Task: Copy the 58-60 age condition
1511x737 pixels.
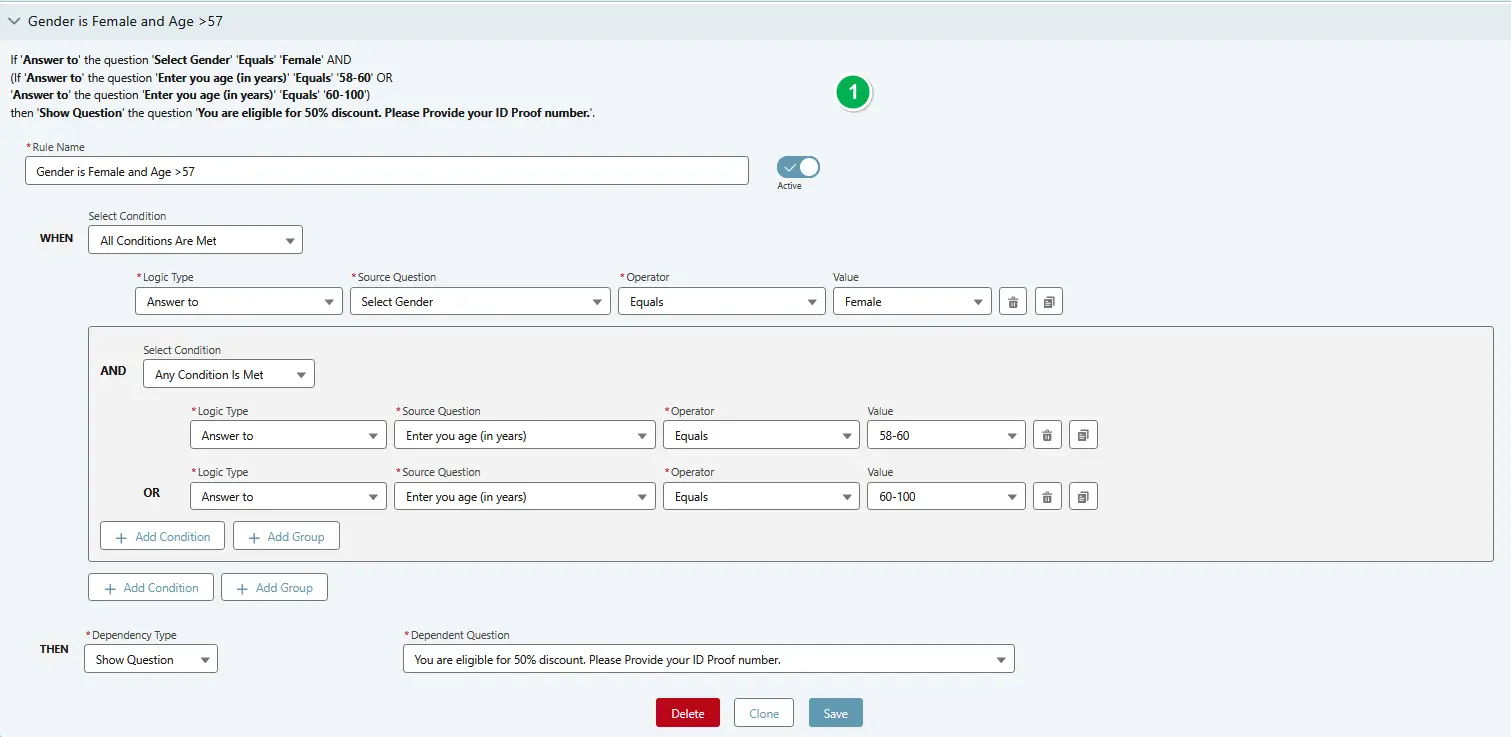Action: [1082, 435]
